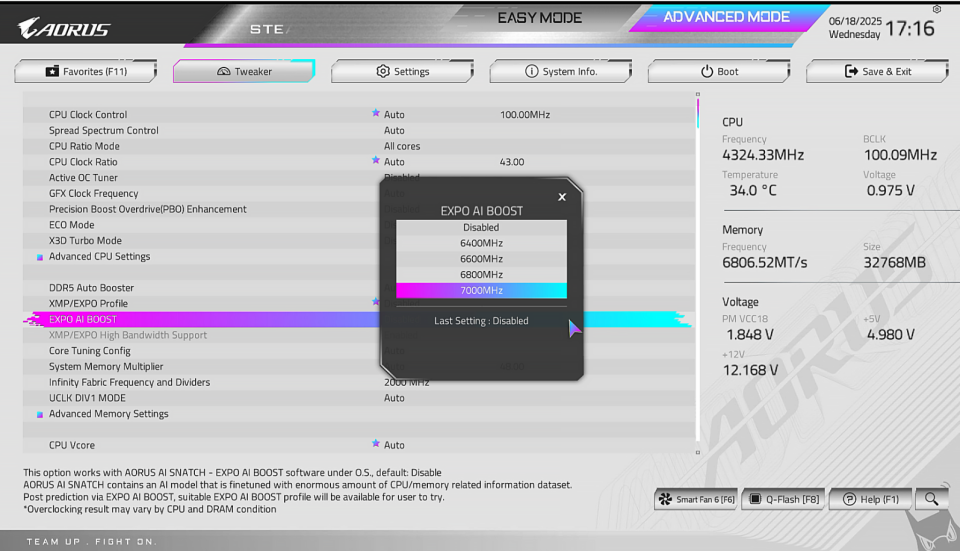Open the Save & Exit tab

point(877,71)
